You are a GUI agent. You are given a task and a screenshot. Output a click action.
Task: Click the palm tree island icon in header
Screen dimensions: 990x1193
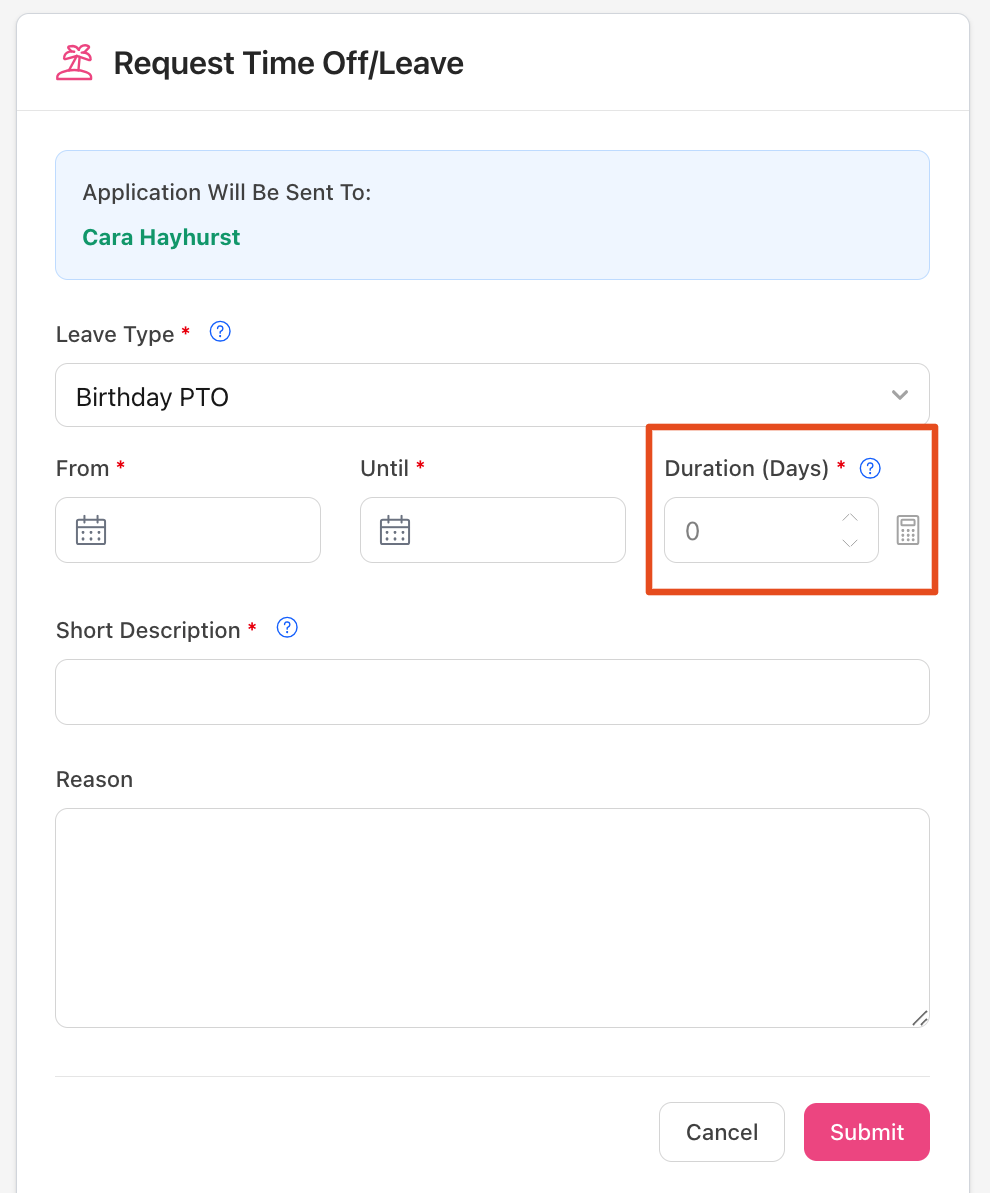(x=75, y=62)
